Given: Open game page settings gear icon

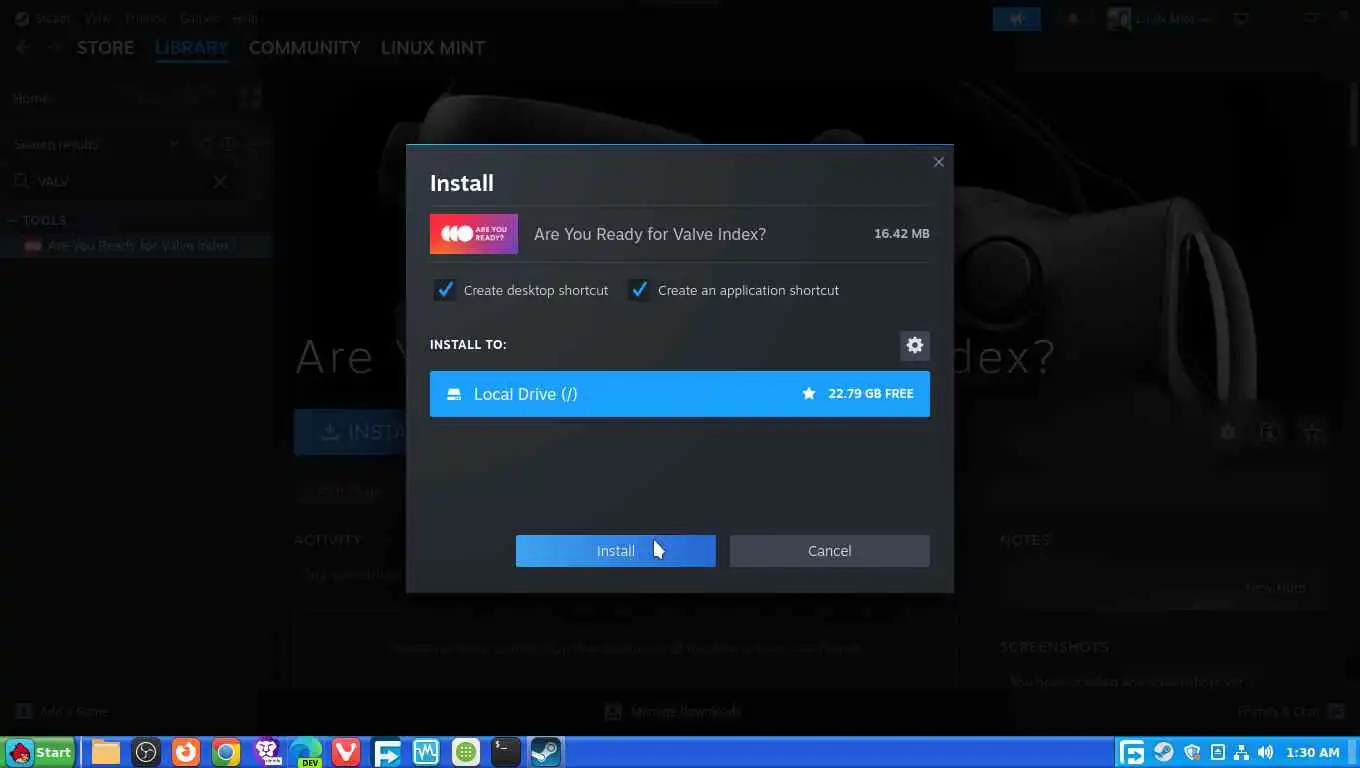Looking at the screenshot, I should pos(1228,432).
